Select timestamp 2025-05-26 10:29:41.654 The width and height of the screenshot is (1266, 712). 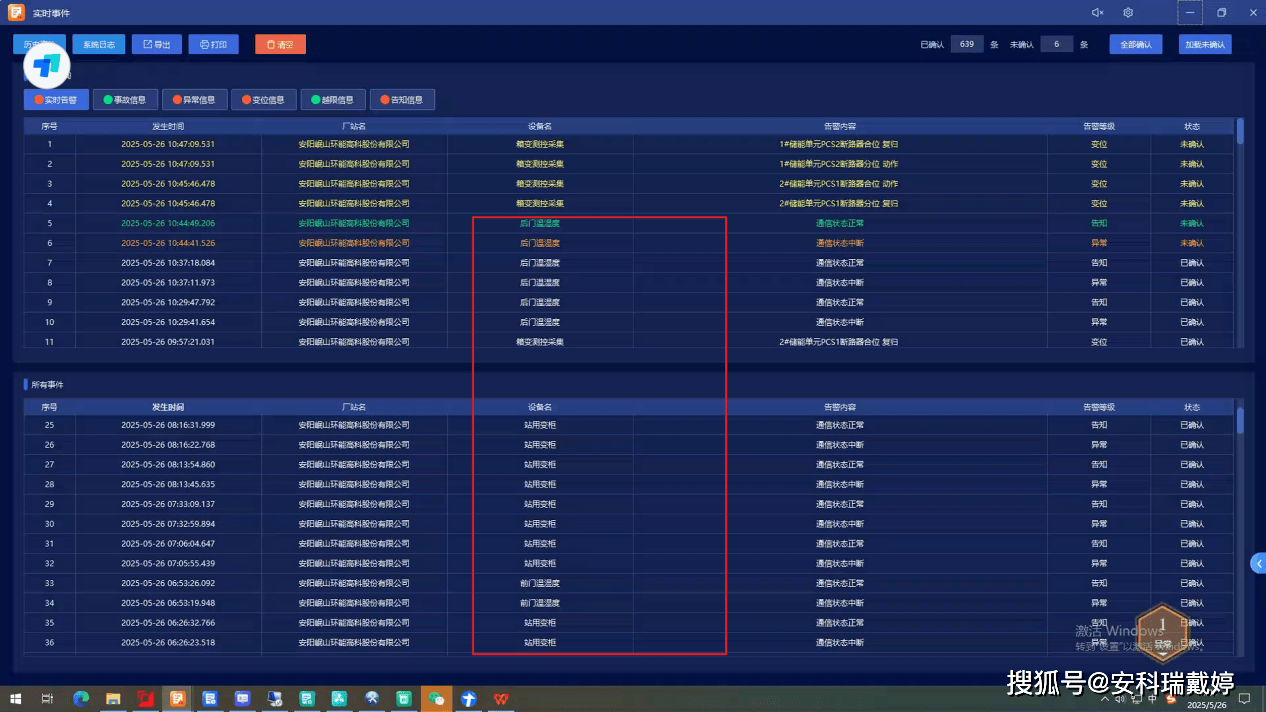[168, 322]
